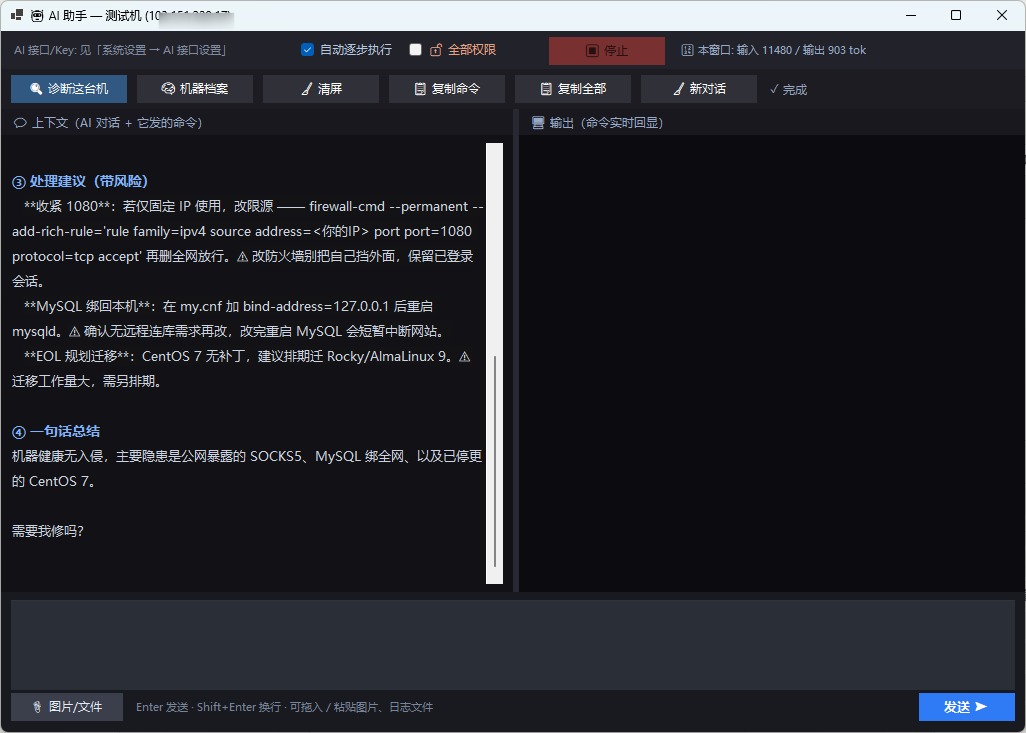The image size is (1026, 733).
Task: Click the broom icon on 新对话
Action: pos(679,89)
